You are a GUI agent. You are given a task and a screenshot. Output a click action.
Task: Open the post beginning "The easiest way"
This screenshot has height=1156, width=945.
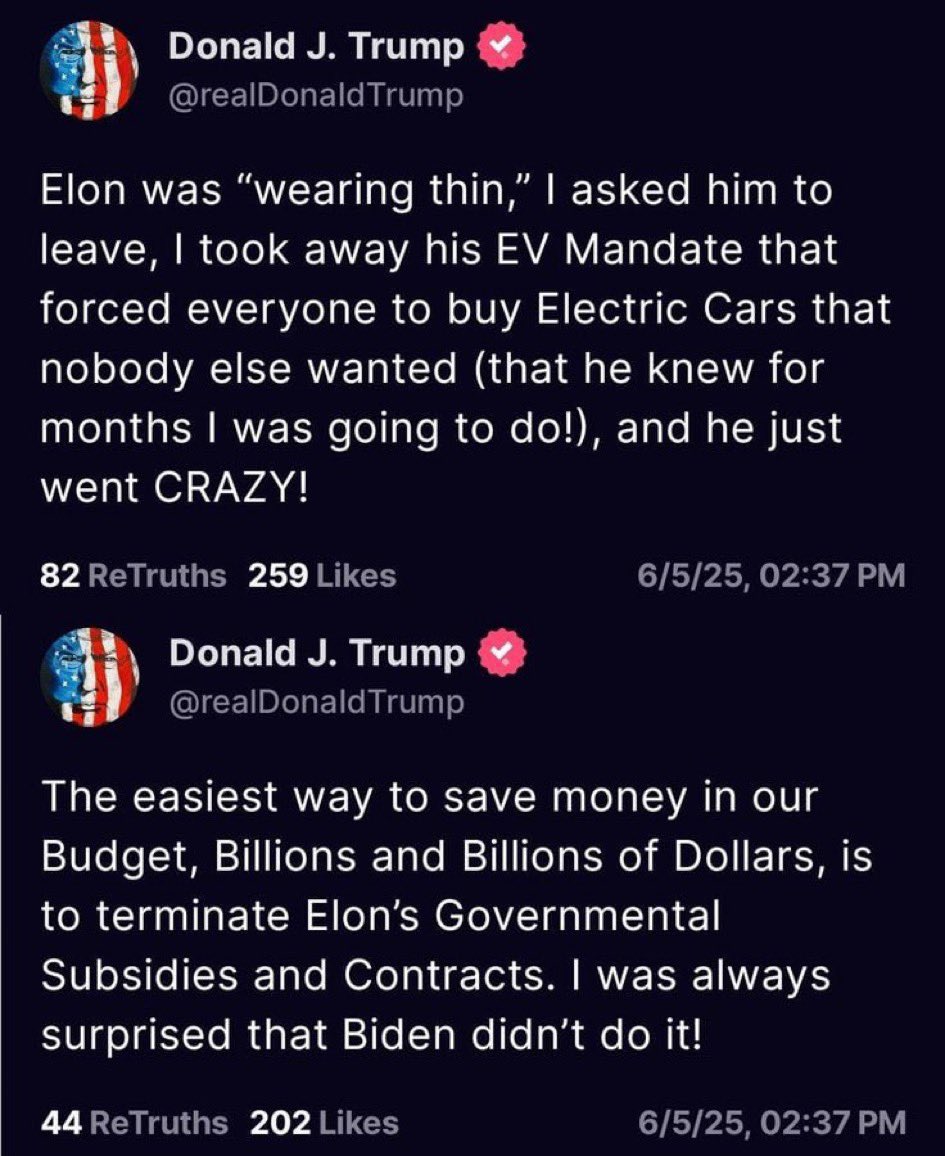coord(440,915)
